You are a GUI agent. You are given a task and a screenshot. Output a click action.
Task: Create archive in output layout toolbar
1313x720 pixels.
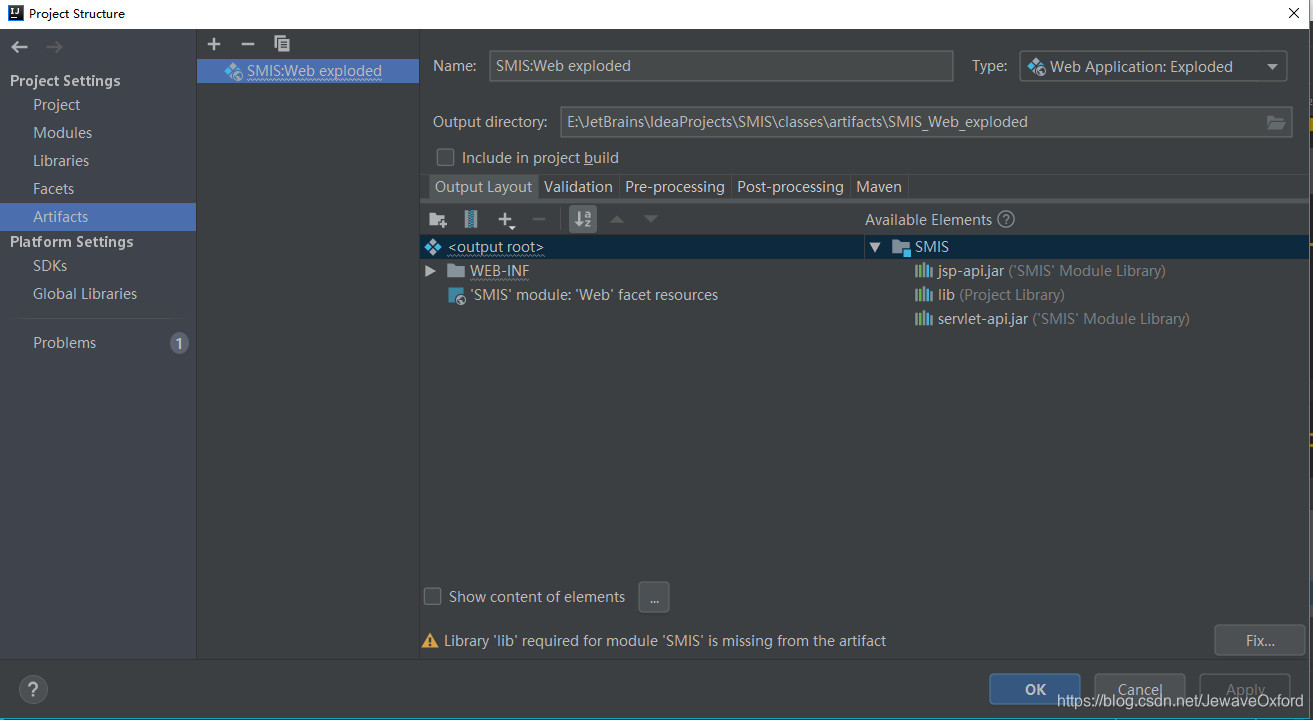click(471, 219)
